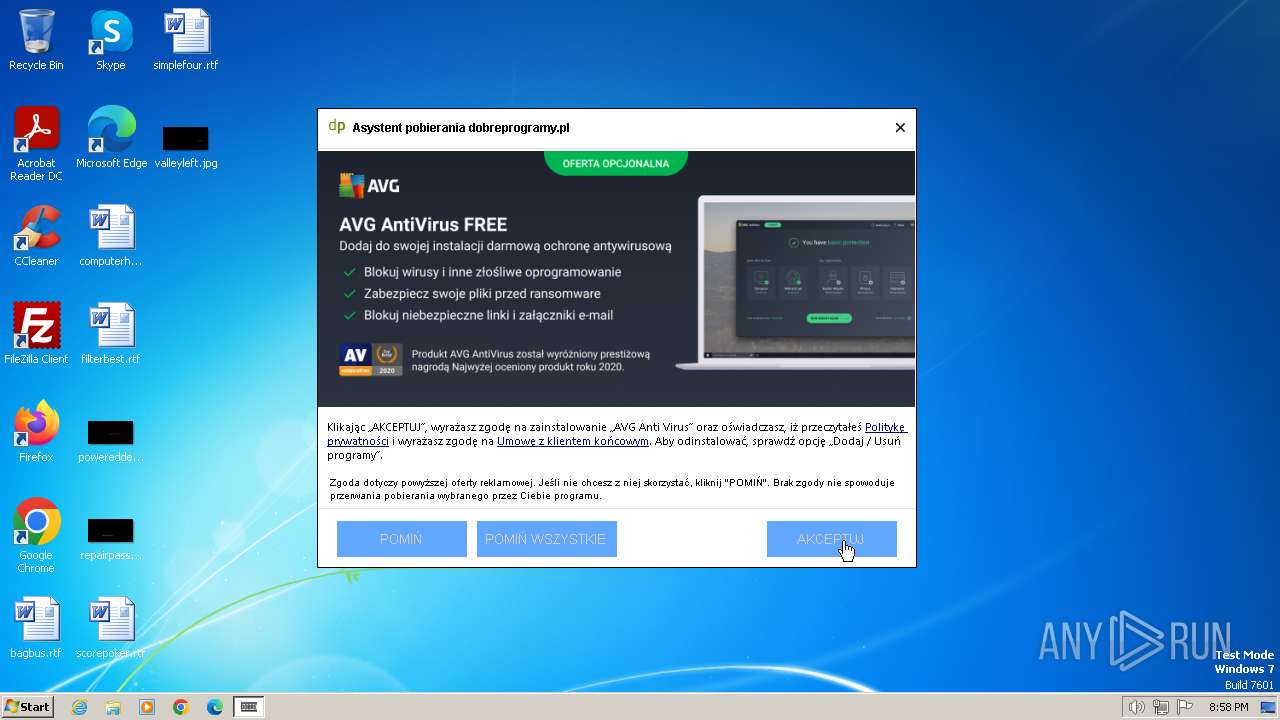This screenshot has height=720, width=1280.
Task: Click the AVG AntiVirus FREE heading
Action: (423, 224)
